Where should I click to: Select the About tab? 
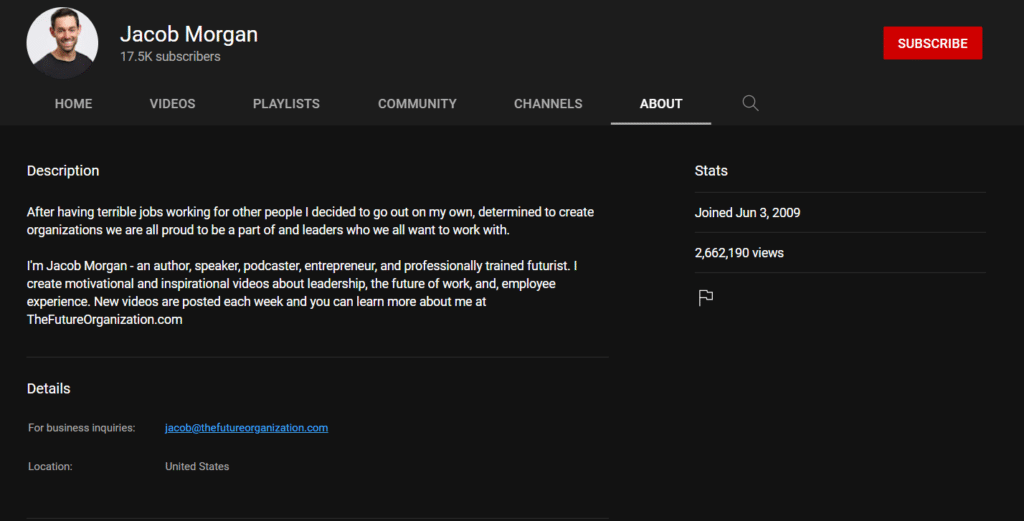click(x=661, y=104)
